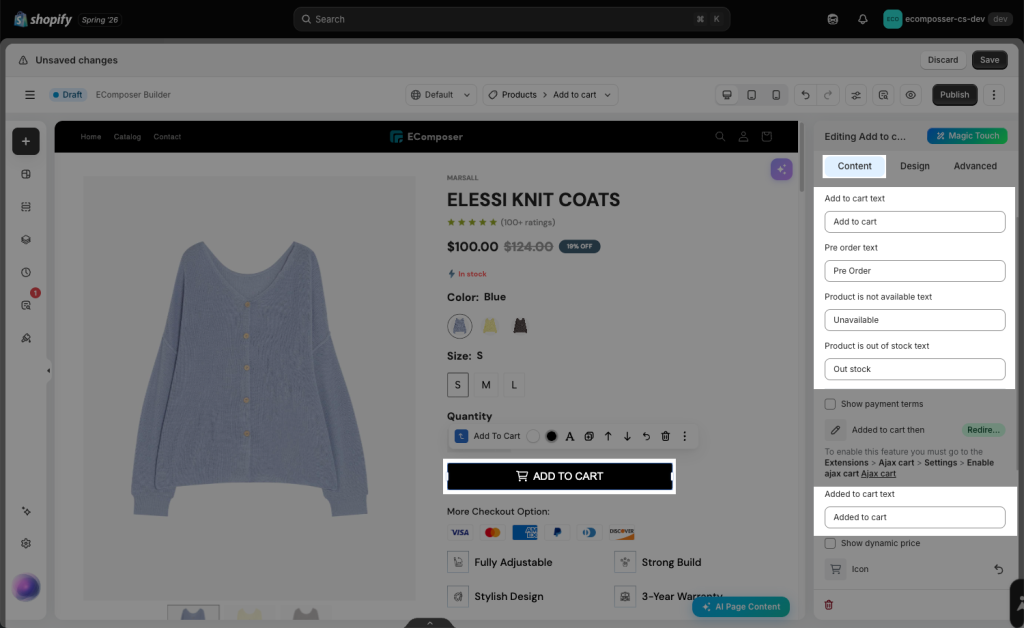Open Products Add to cart template dropdown
Viewport: 1024px width, 628px height.
click(550, 95)
